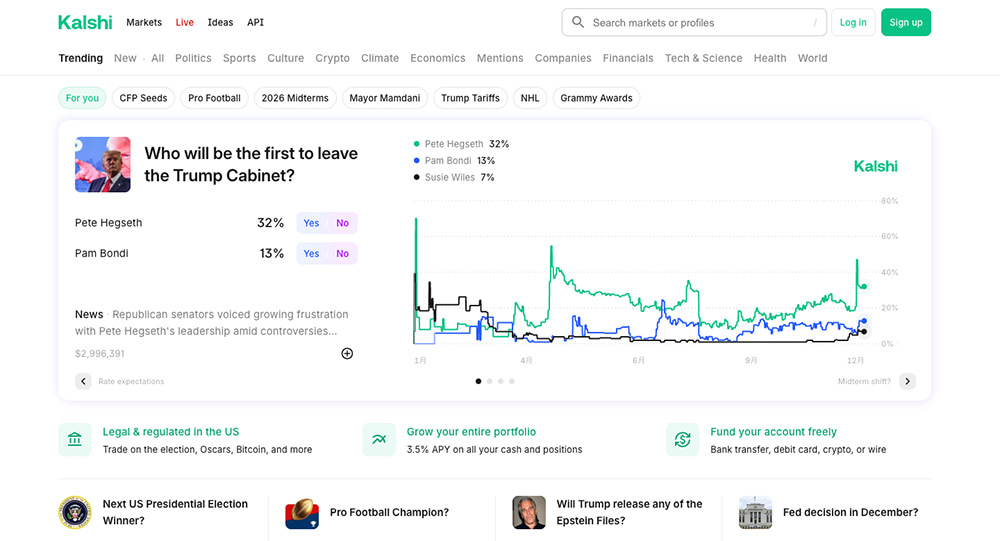
Task: Open the presidential seal thumbnail
Action: point(75,512)
